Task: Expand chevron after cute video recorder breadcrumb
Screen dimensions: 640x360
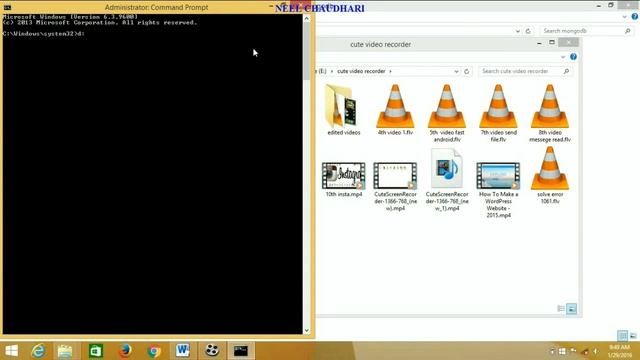Action: [x=390, y=71]
